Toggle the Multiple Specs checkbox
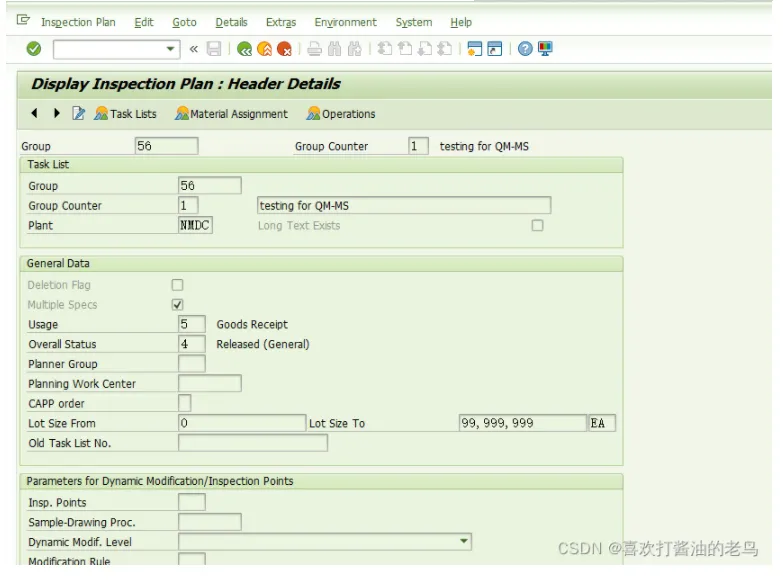 click(177, 305)
